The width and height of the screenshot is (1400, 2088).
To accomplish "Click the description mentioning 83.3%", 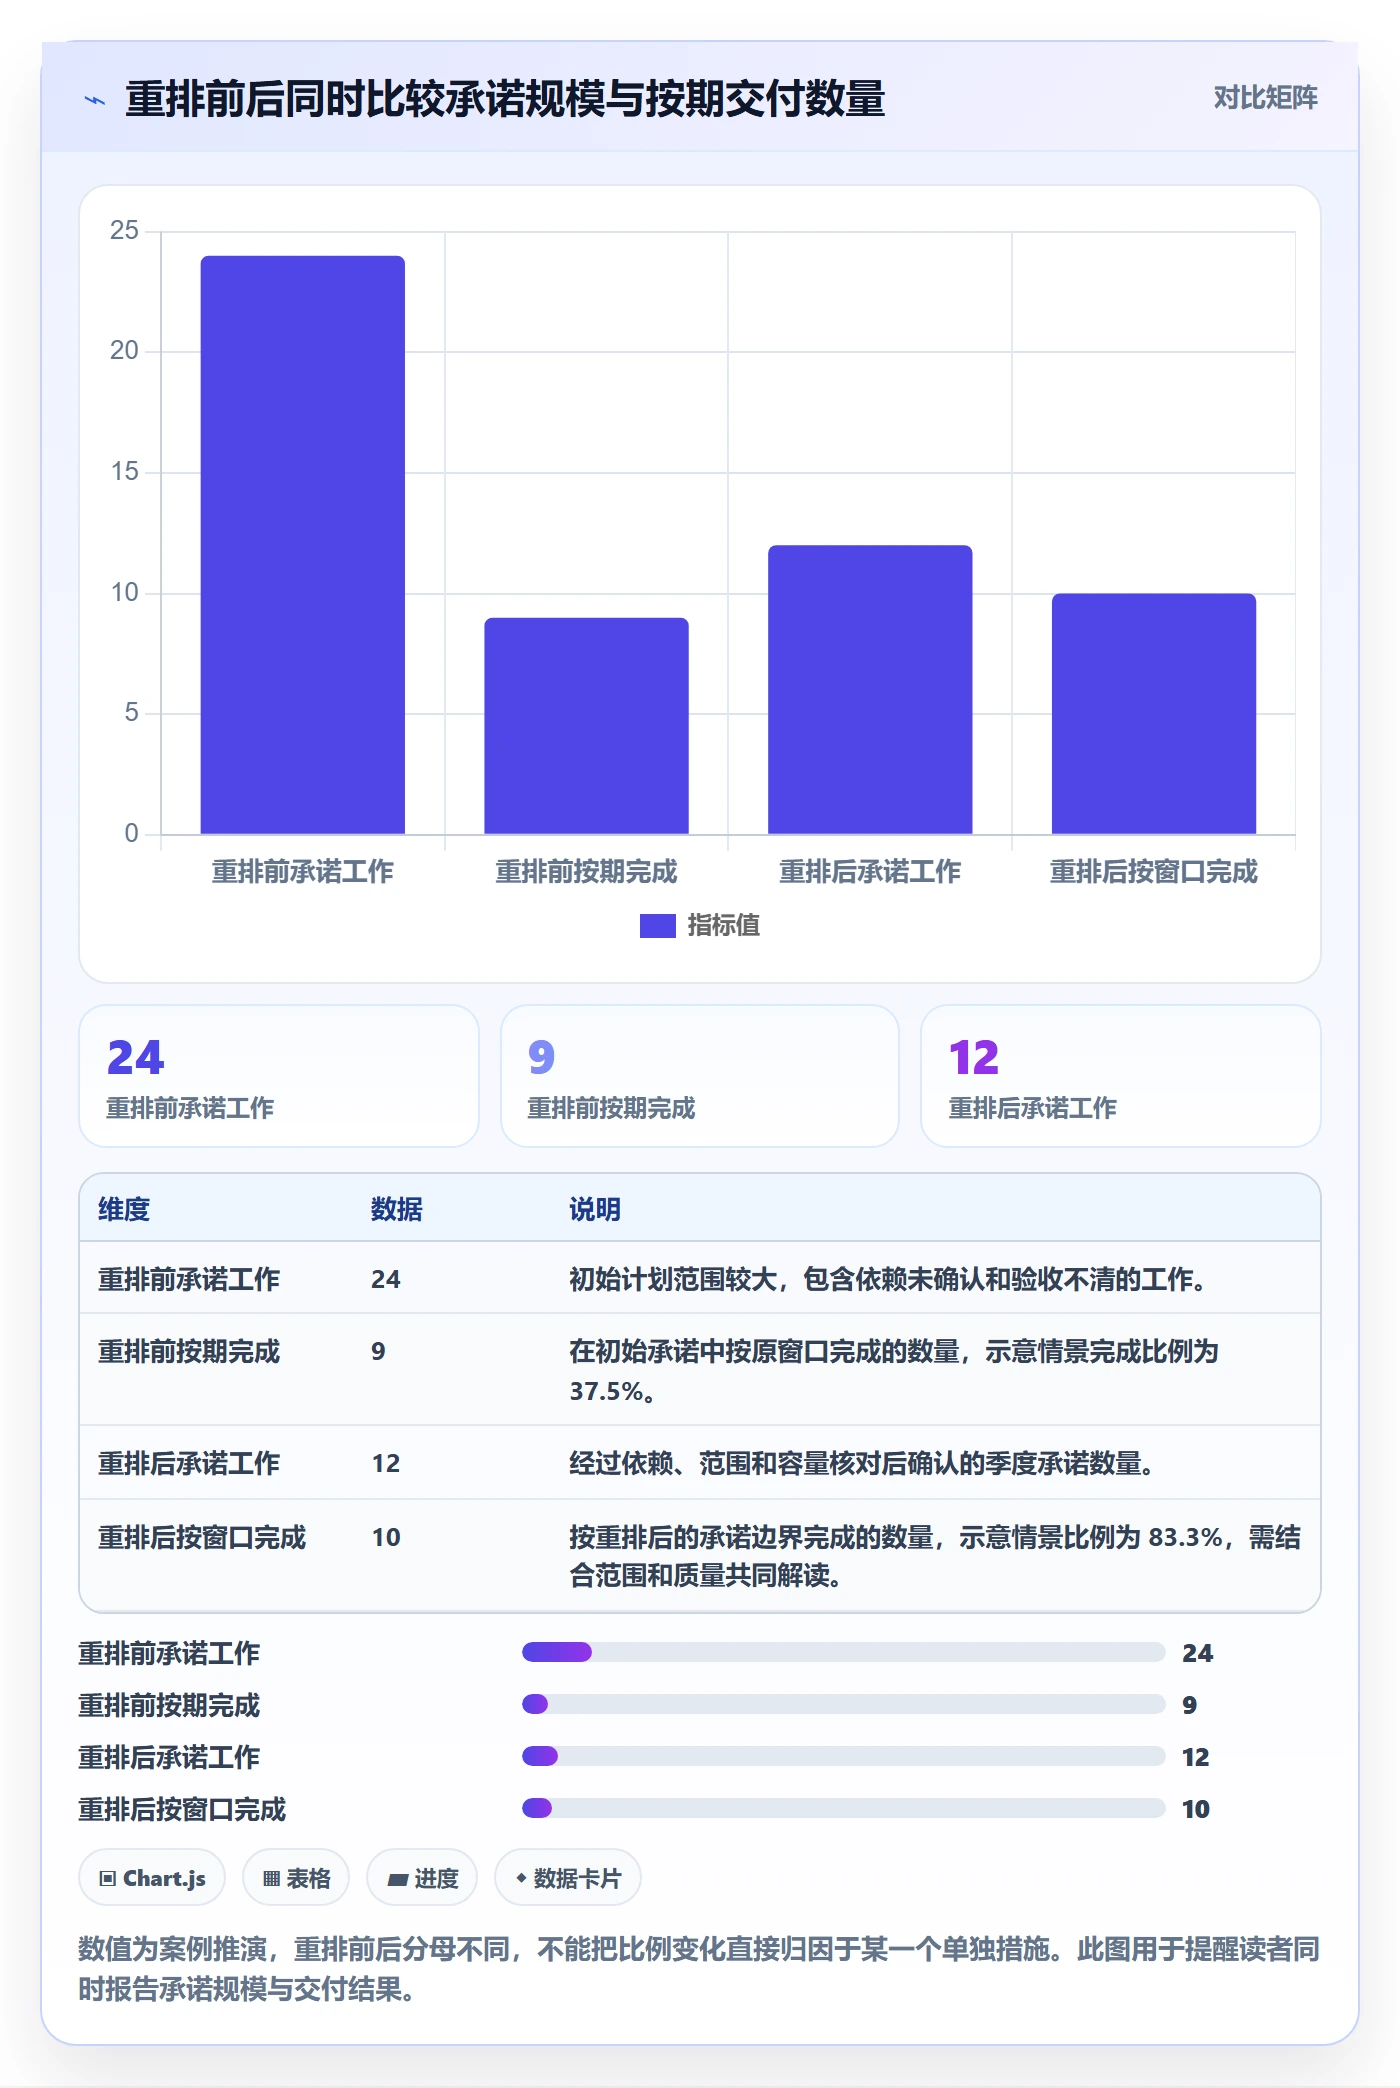I will point(935,1556).
